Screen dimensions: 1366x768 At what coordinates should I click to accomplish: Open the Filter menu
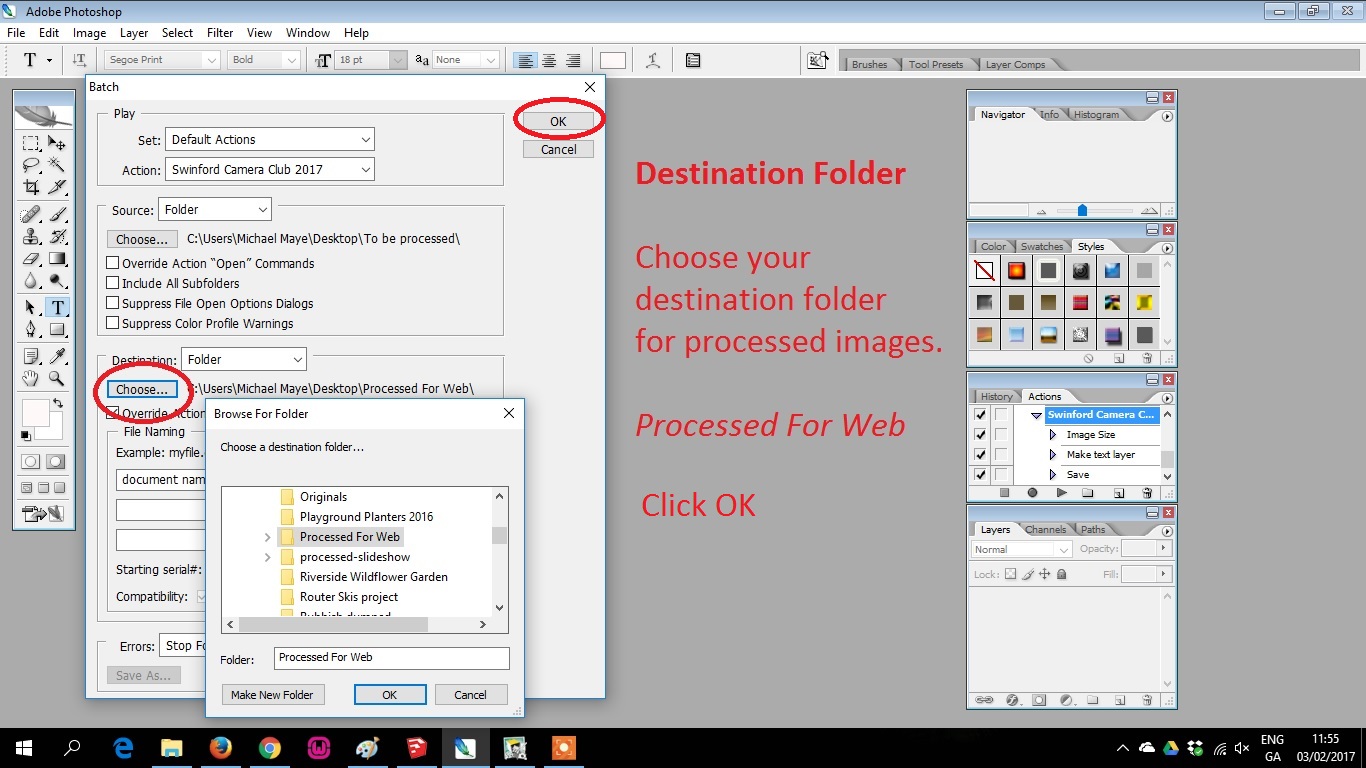pos(220,33)
